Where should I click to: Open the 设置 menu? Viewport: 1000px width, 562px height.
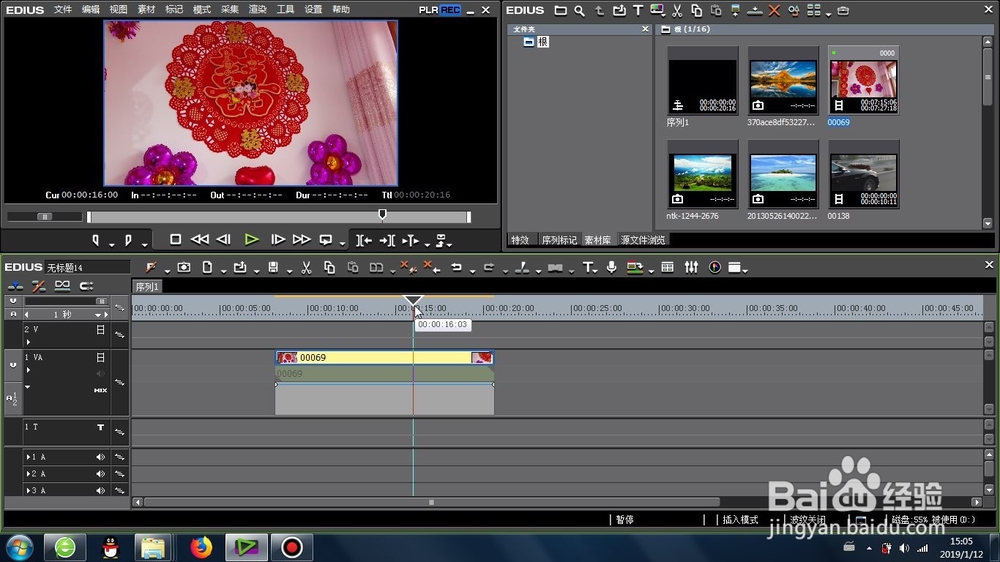pos(313,10)
